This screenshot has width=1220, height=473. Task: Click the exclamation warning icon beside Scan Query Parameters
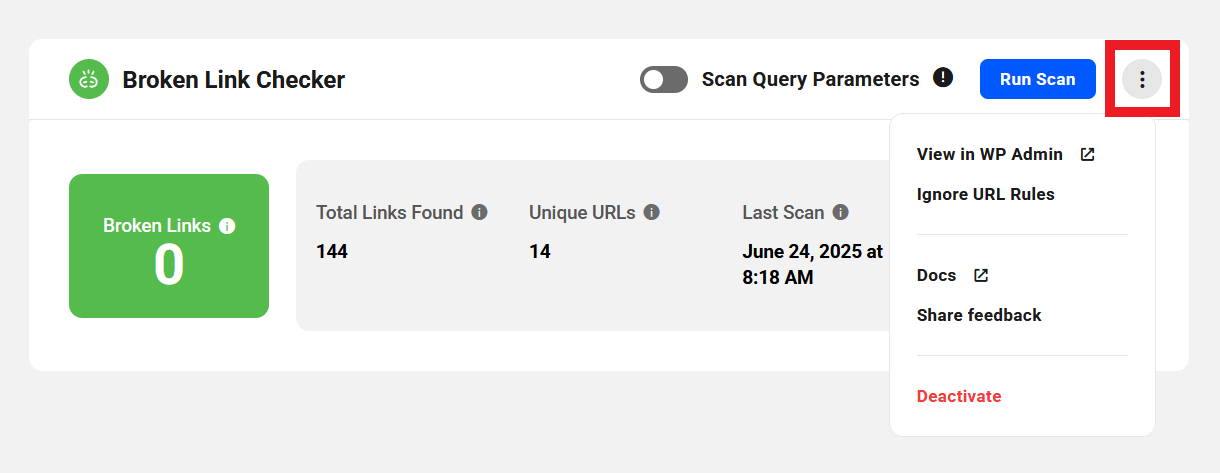click(x=943, y=77)
